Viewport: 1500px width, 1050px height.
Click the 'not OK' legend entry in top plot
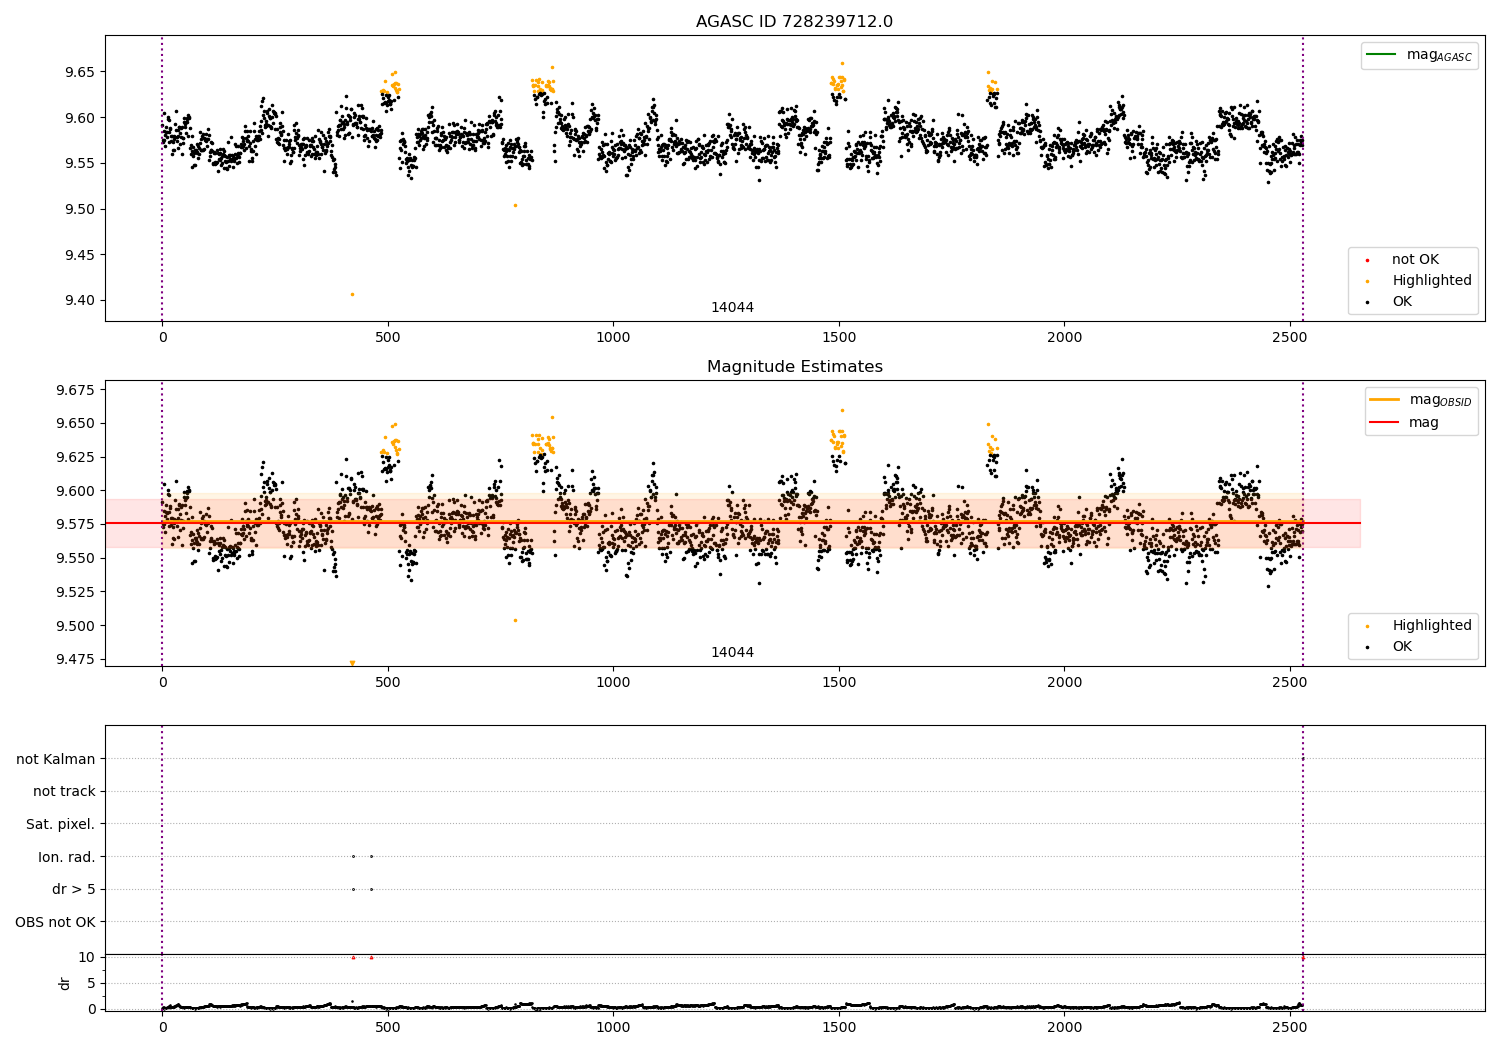[1415, 260]
